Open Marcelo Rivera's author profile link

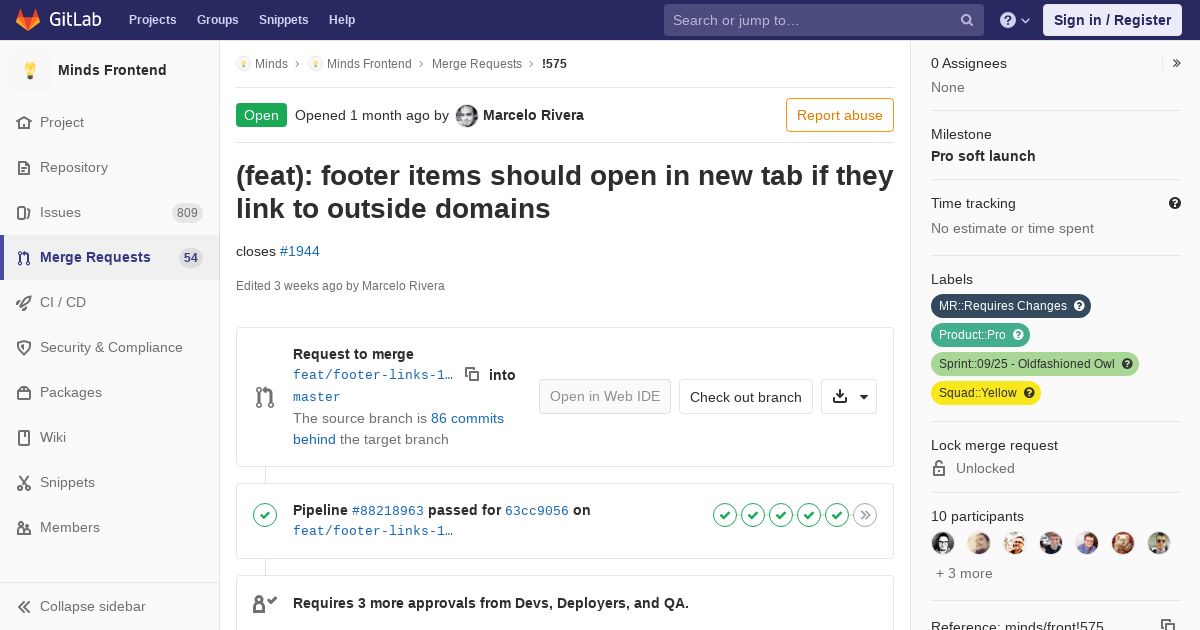[x=533, y=115]
